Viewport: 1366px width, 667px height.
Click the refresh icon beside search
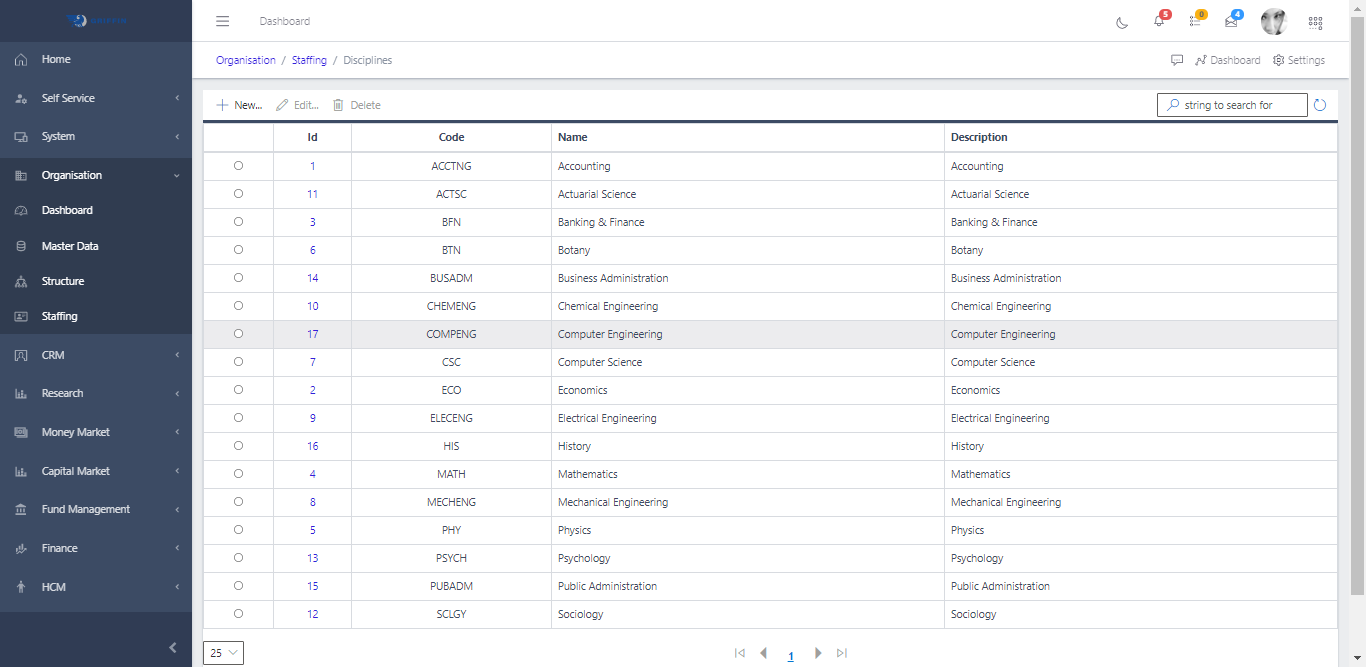[1320, 105]
